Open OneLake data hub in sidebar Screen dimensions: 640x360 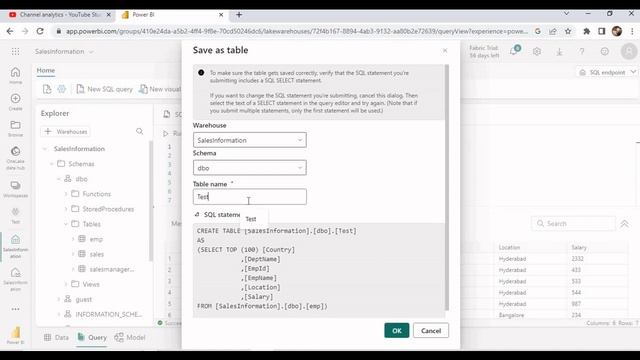coord(16,158)
